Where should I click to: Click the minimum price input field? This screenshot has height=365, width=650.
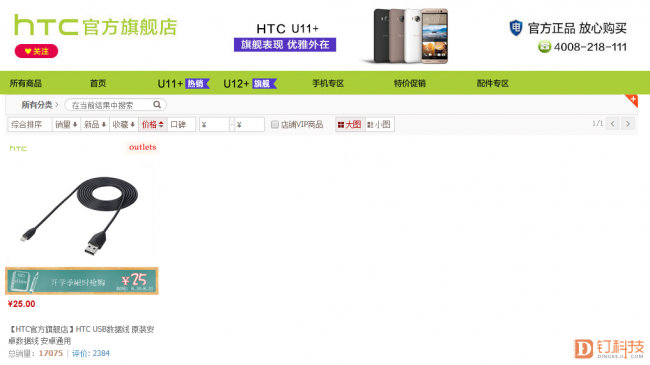214,124
